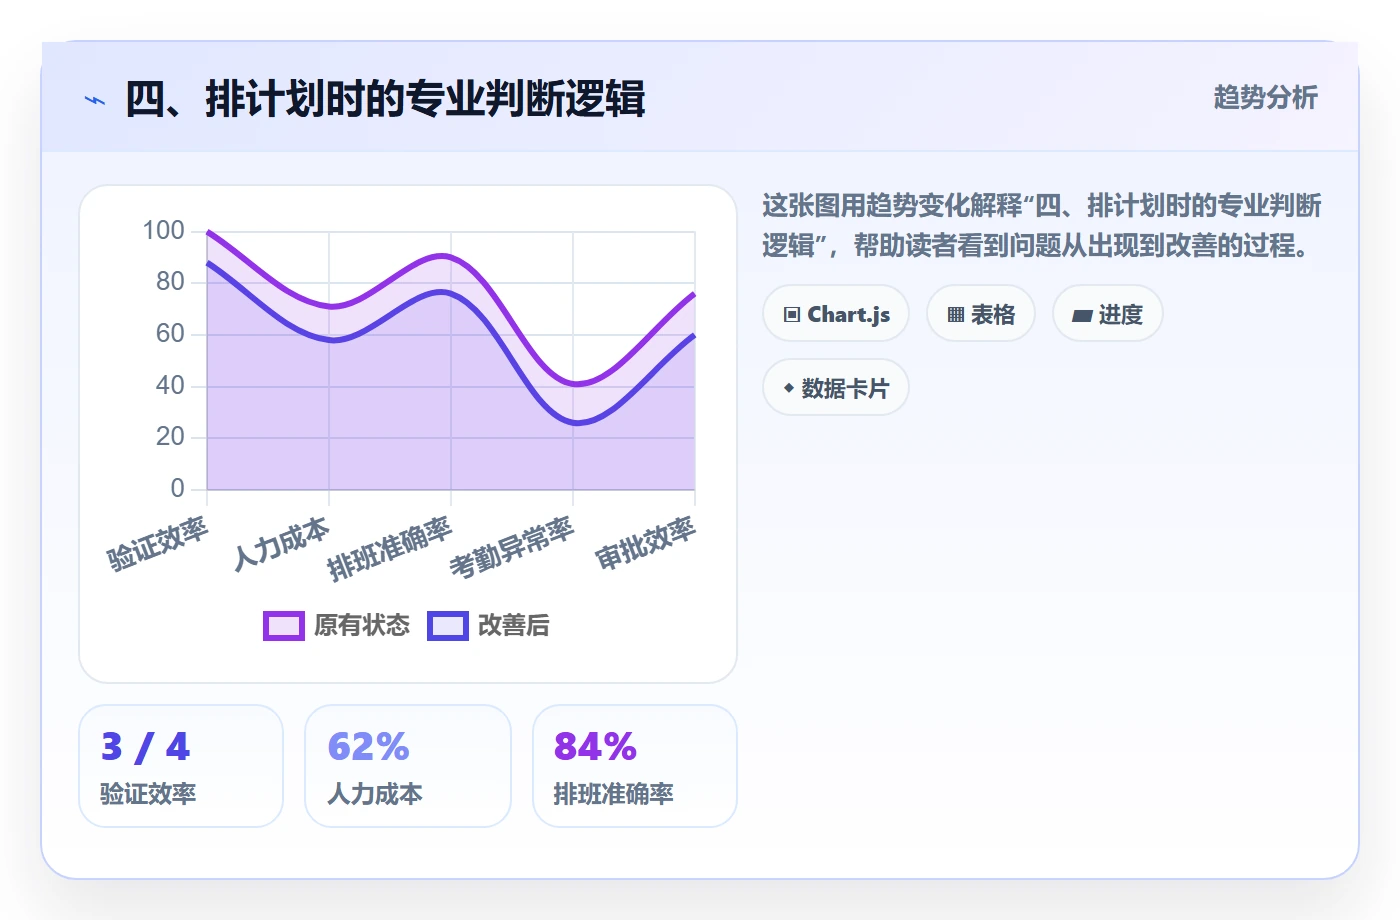
Task: Select the 进度 tag
Action: [x=1108, y=314]
